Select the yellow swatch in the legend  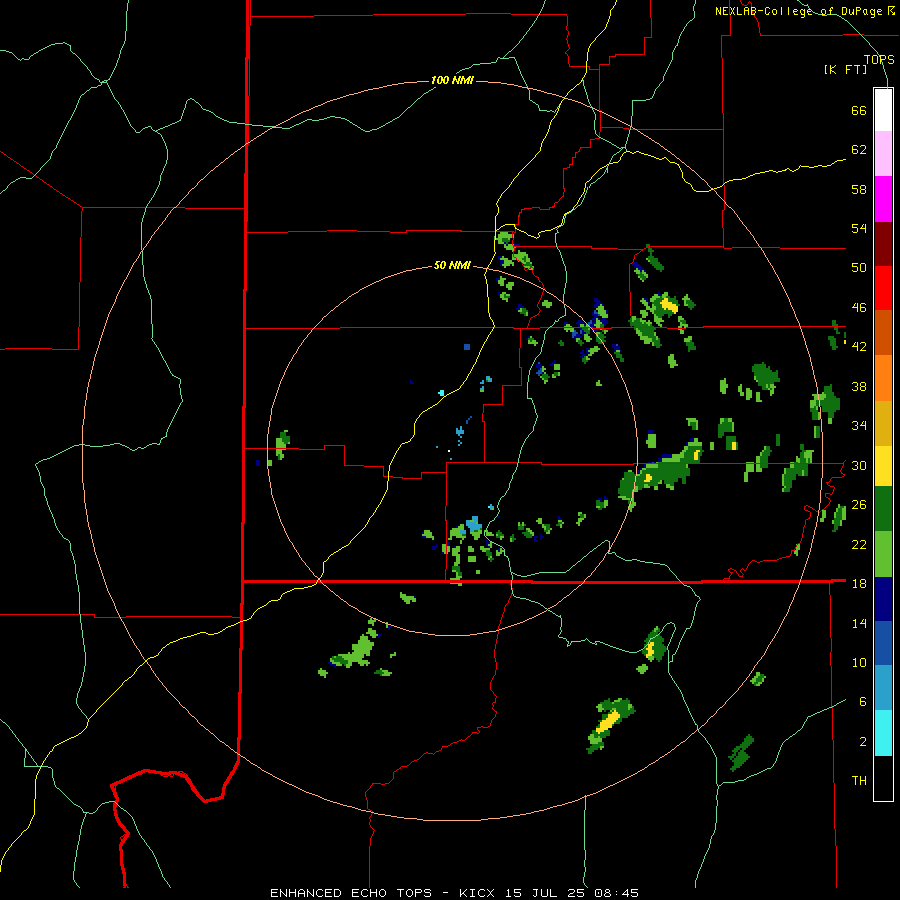point(883,466)
